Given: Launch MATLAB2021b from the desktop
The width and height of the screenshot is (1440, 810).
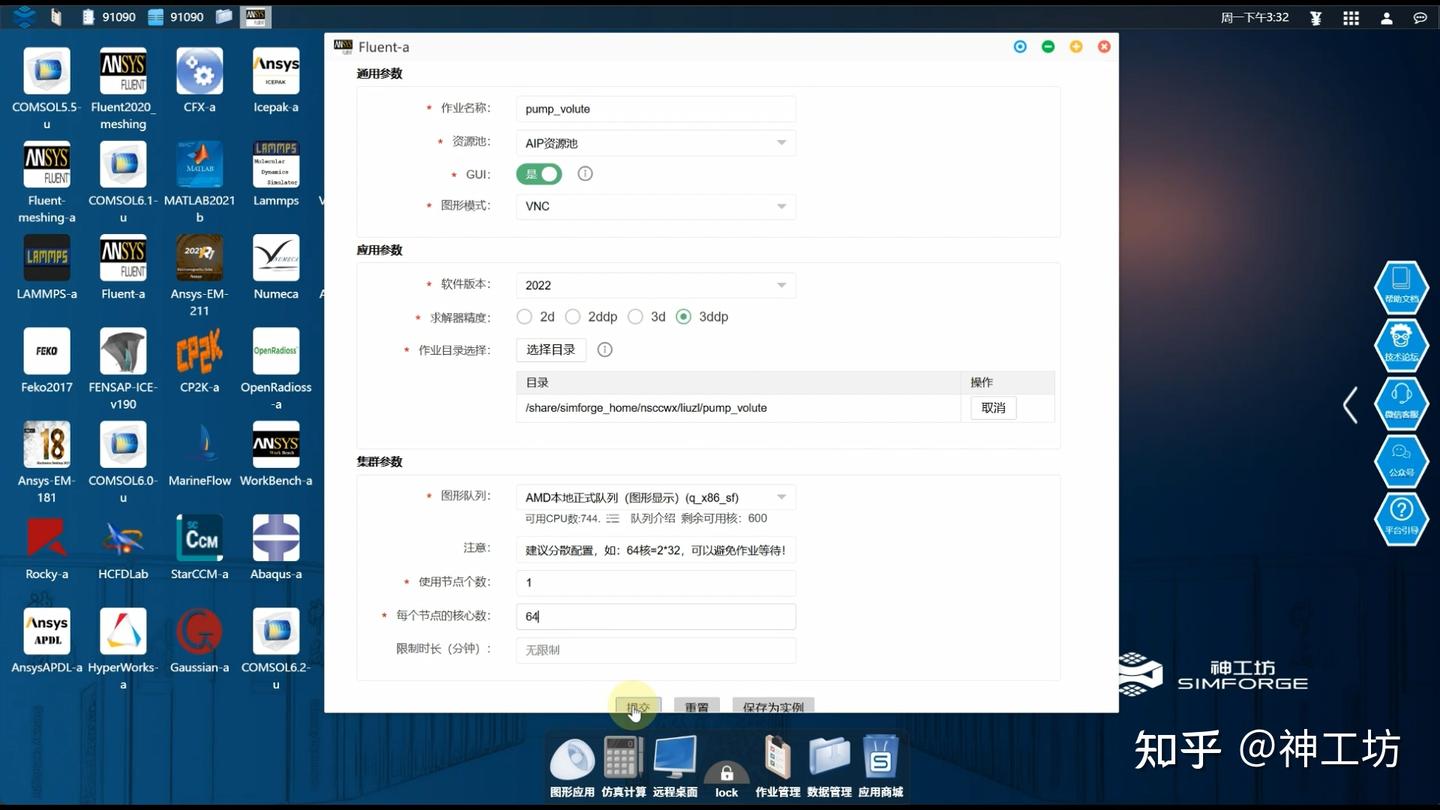Looking at the screenshot, I should click(x=200, y=165).
